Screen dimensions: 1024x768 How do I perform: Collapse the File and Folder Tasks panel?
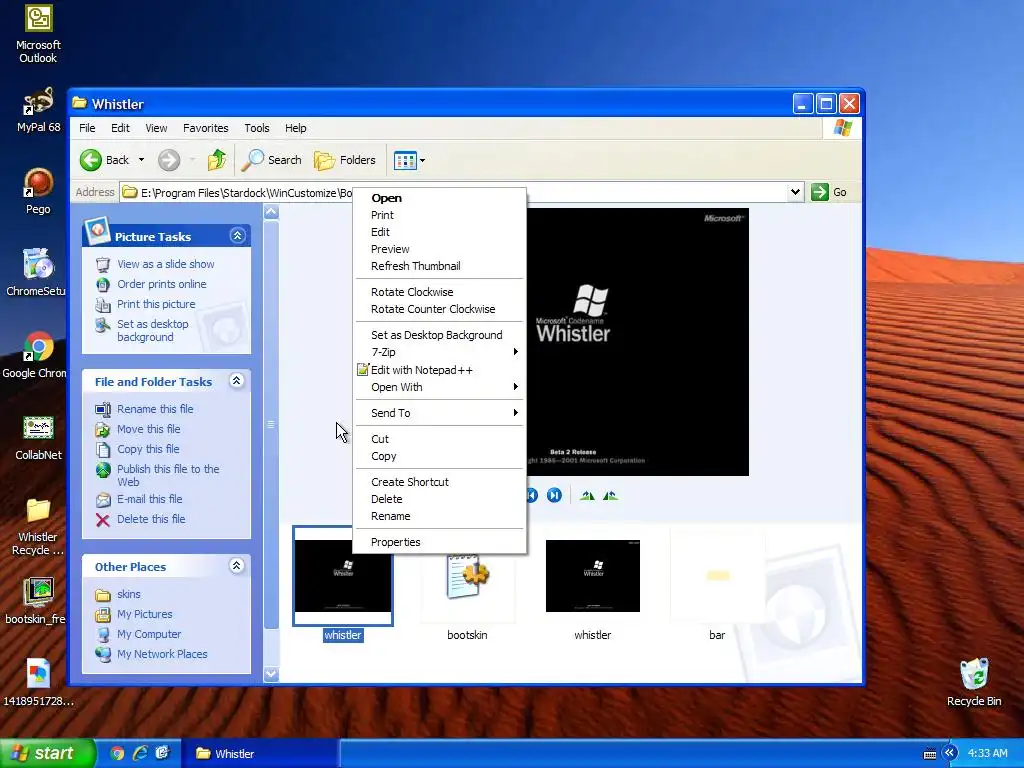[x=237, y=381]
